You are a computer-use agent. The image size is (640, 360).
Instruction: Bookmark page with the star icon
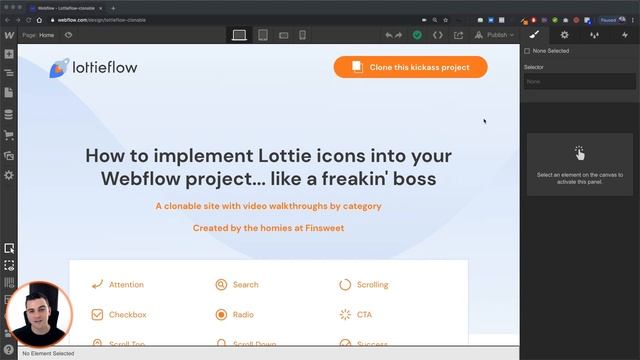tap(445, 20)
